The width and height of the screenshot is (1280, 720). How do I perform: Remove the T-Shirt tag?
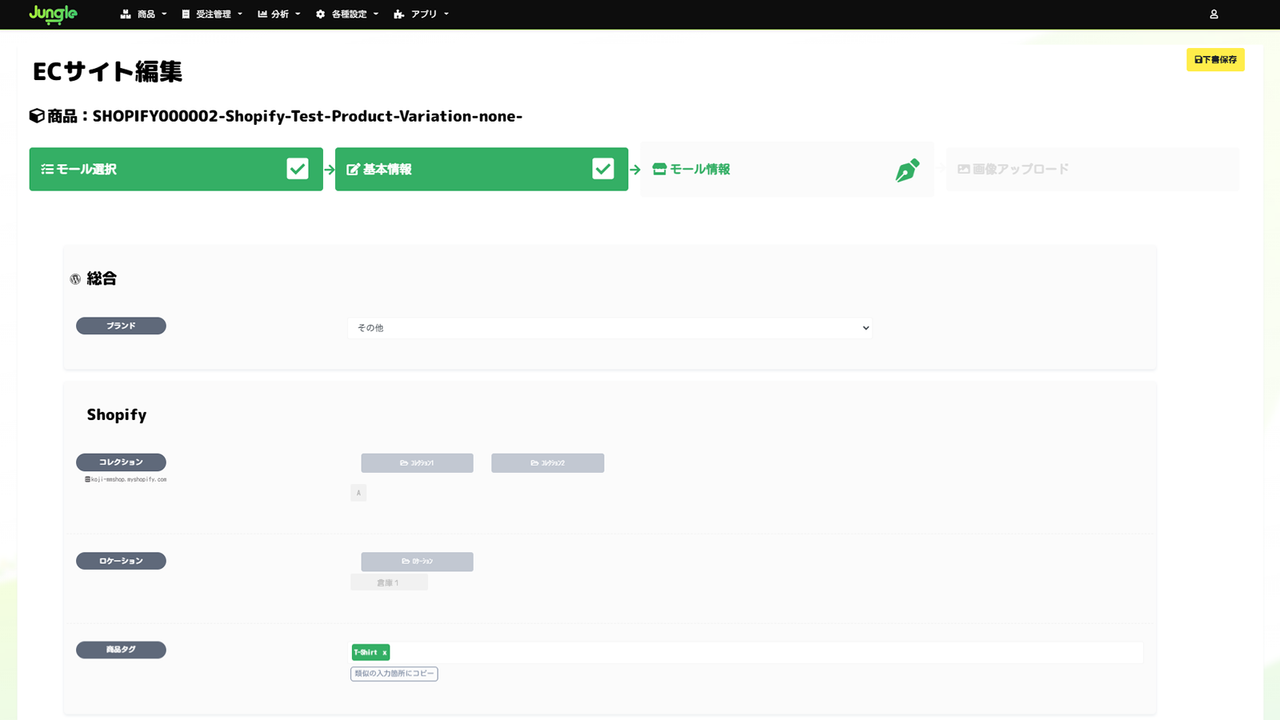(x=385, y=652)
